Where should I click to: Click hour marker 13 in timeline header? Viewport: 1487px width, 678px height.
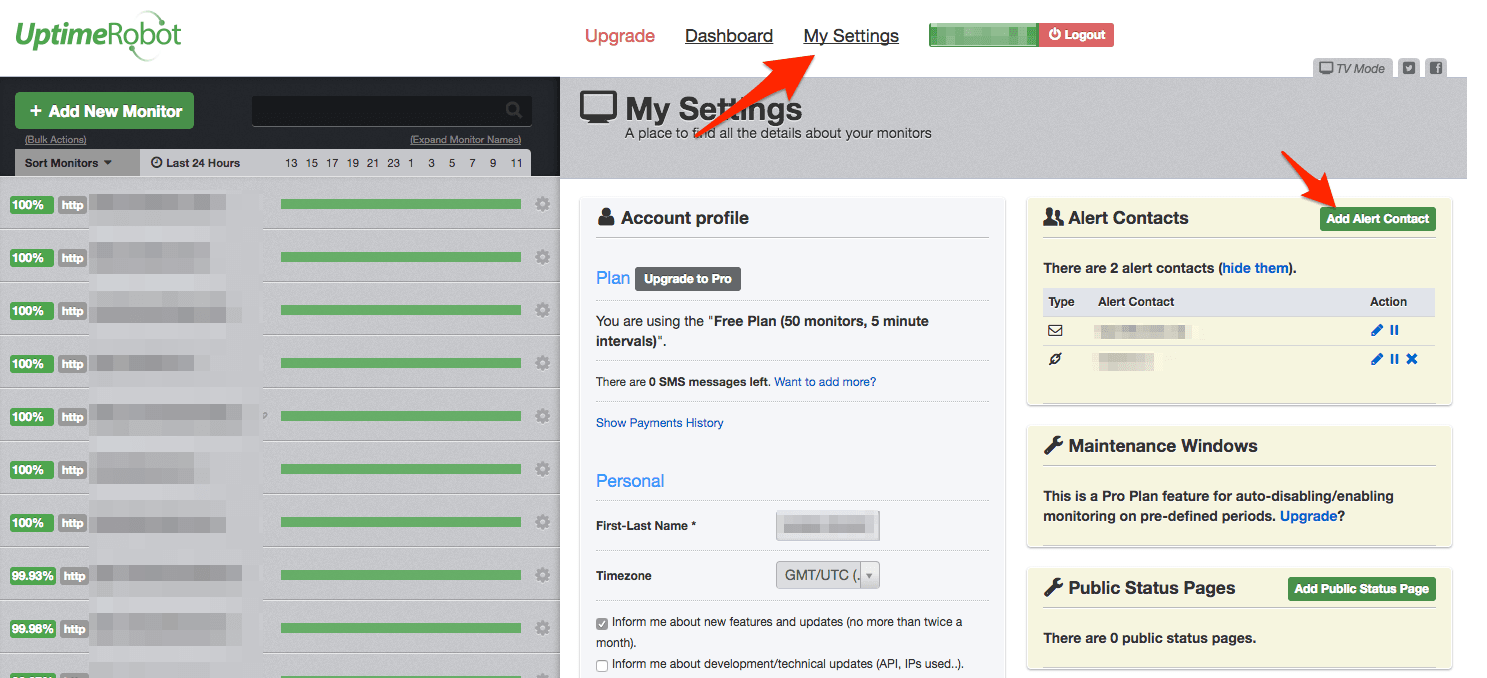tap(291, 163)
